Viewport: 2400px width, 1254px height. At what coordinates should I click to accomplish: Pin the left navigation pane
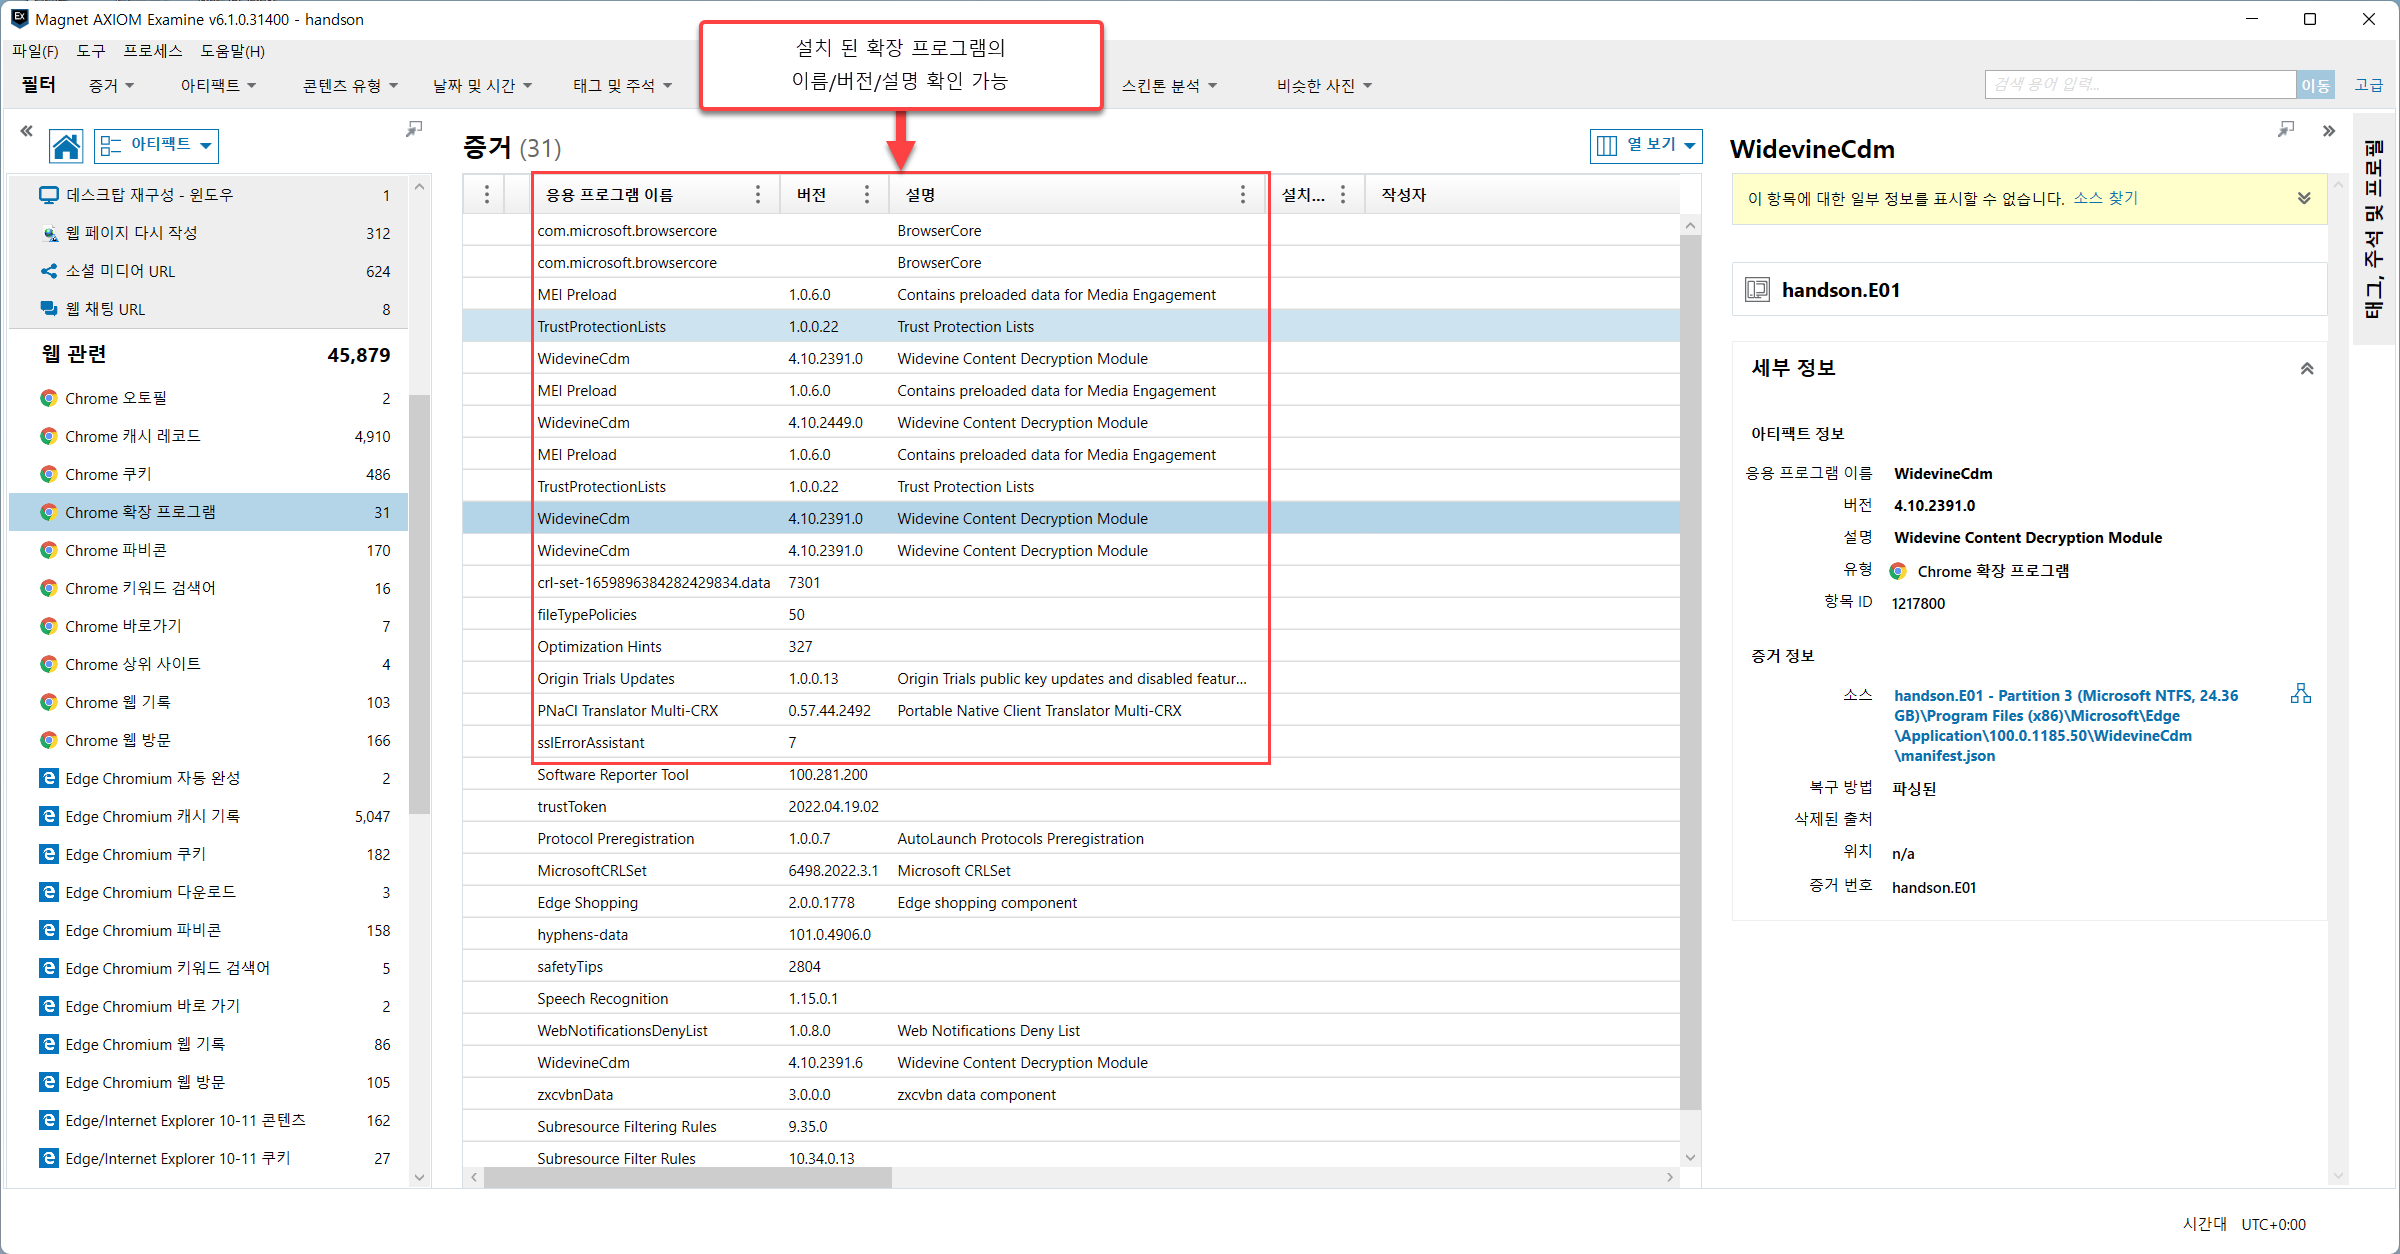[x=414, y=129]
